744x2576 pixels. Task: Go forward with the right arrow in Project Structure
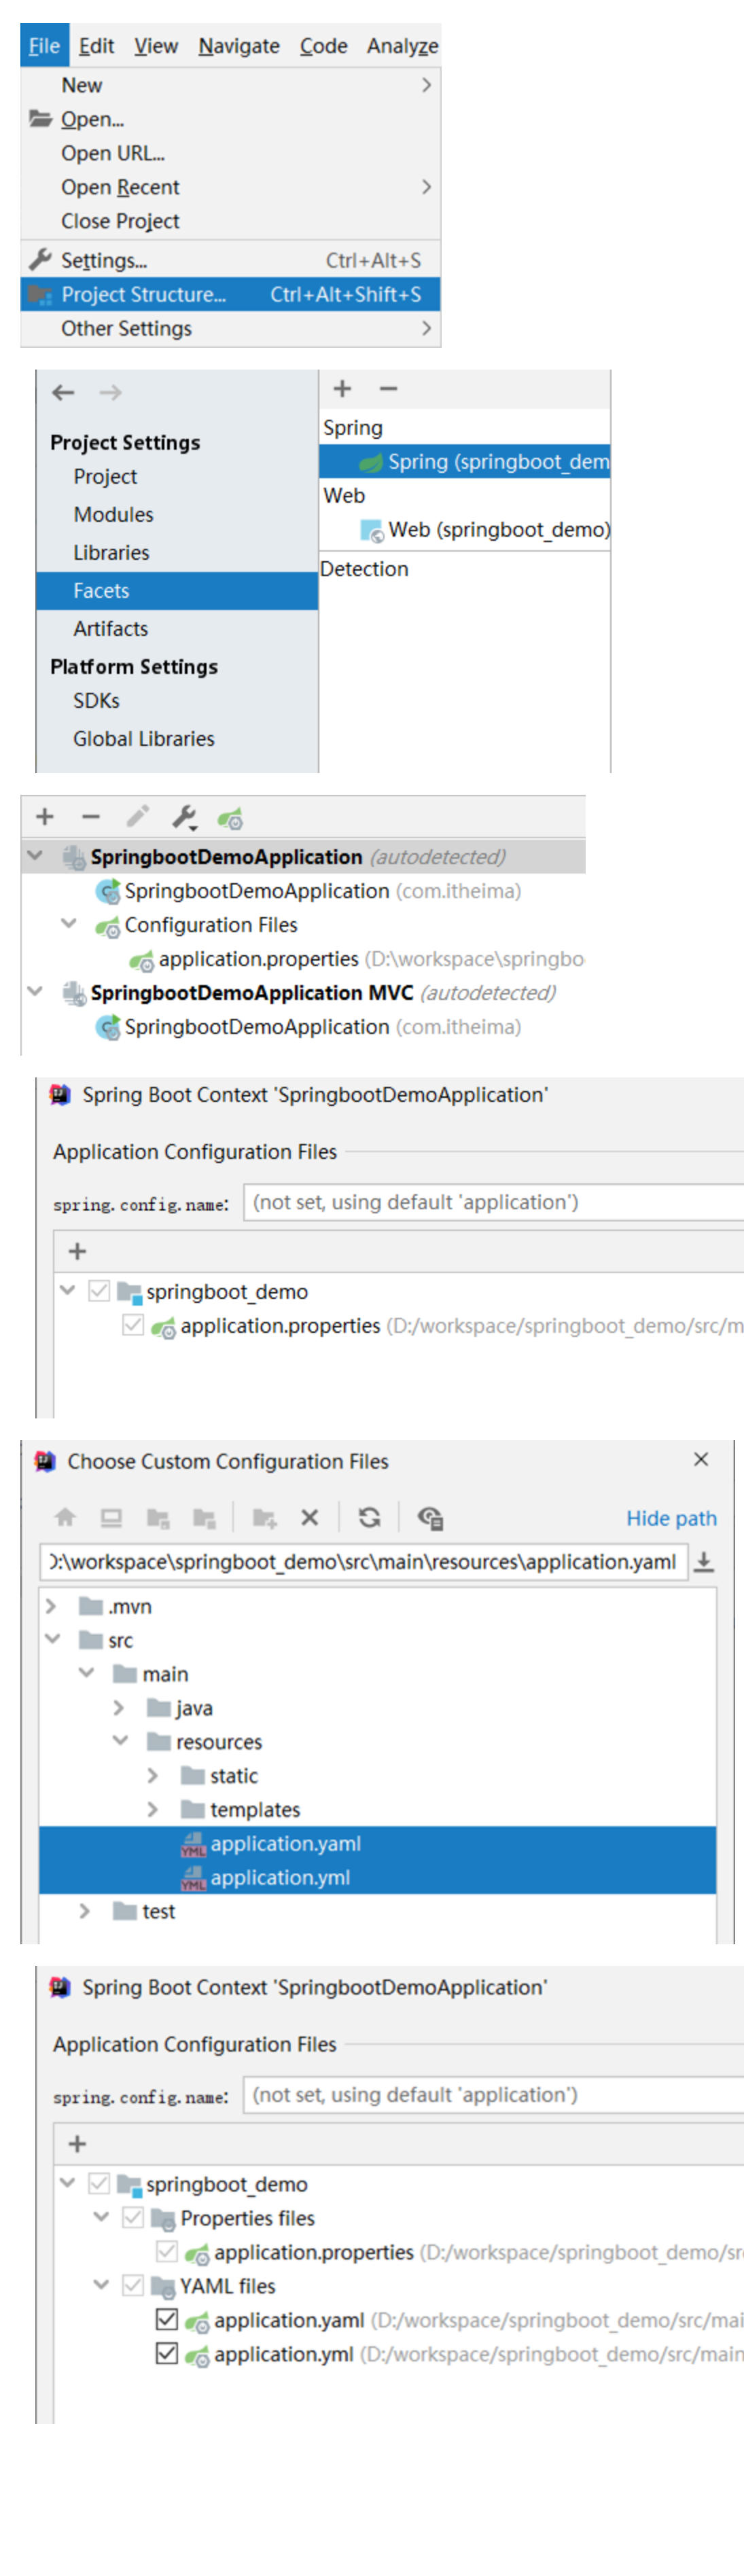click(110, 393)
